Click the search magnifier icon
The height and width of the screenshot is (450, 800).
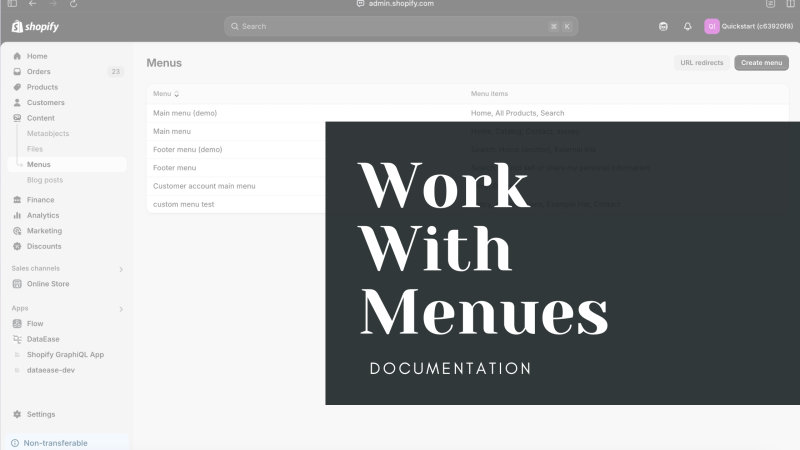coord(235,27)
